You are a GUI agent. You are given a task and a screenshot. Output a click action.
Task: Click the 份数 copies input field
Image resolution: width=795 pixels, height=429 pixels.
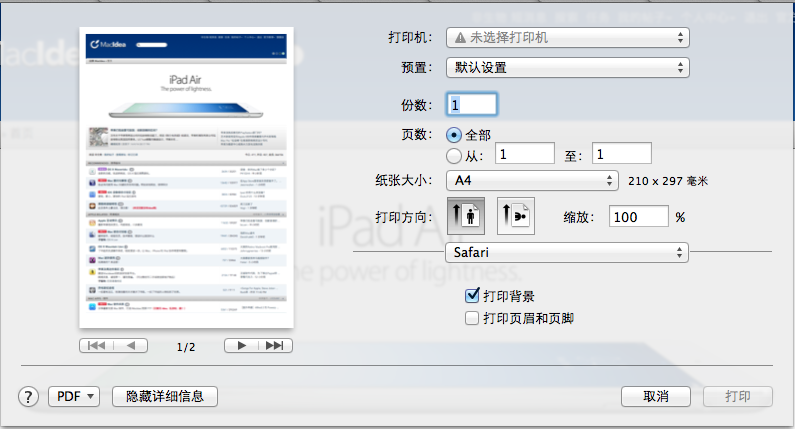click(x=472, y=104)
